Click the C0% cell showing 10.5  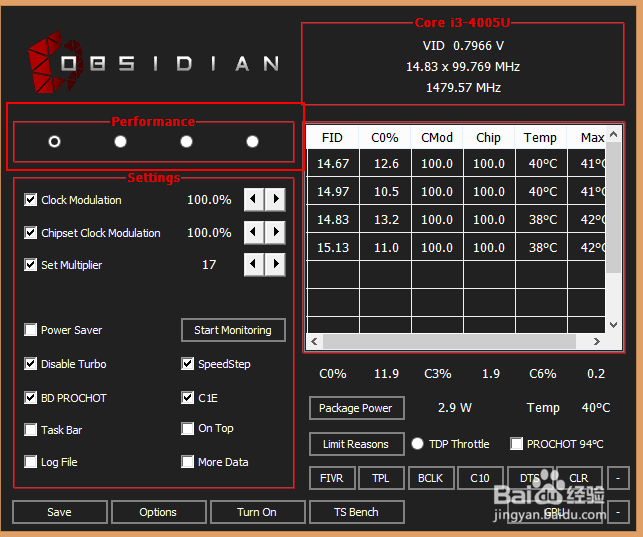386,191
